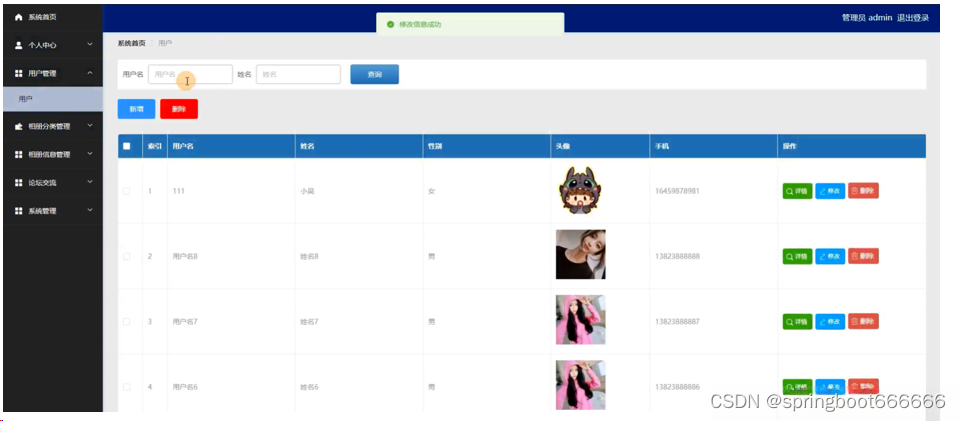Image resolution: width=961 pixels, height=421 pixels.
Task: Open the 相册分类管理 sidebar menu
Action: [x=53, y=126]
